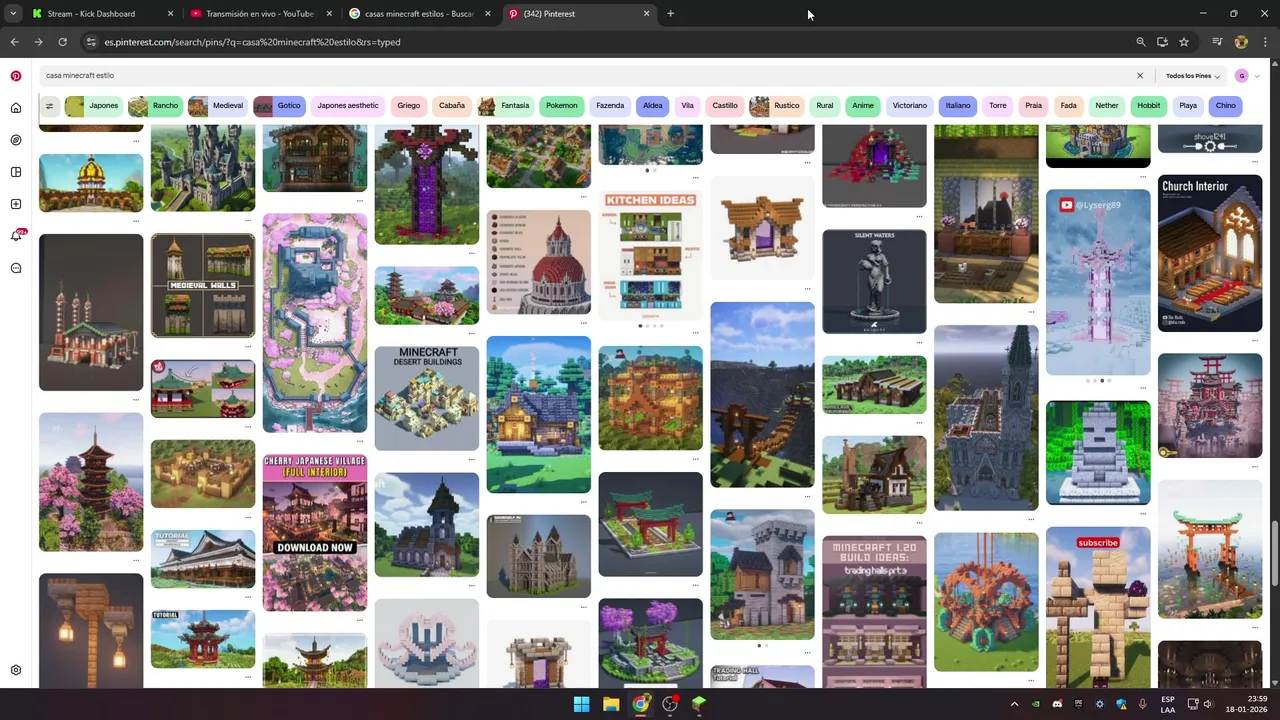
Task: Open the Boards icon in the sidebar
Action: pos(16,172)
